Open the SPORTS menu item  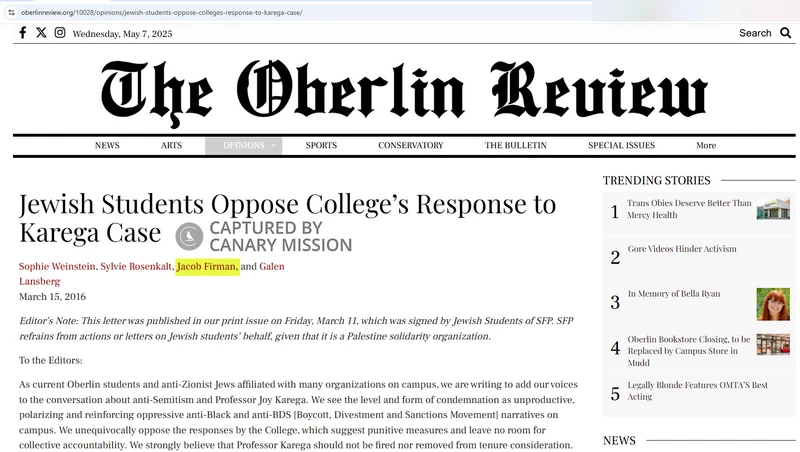click(x=321, y=145)
